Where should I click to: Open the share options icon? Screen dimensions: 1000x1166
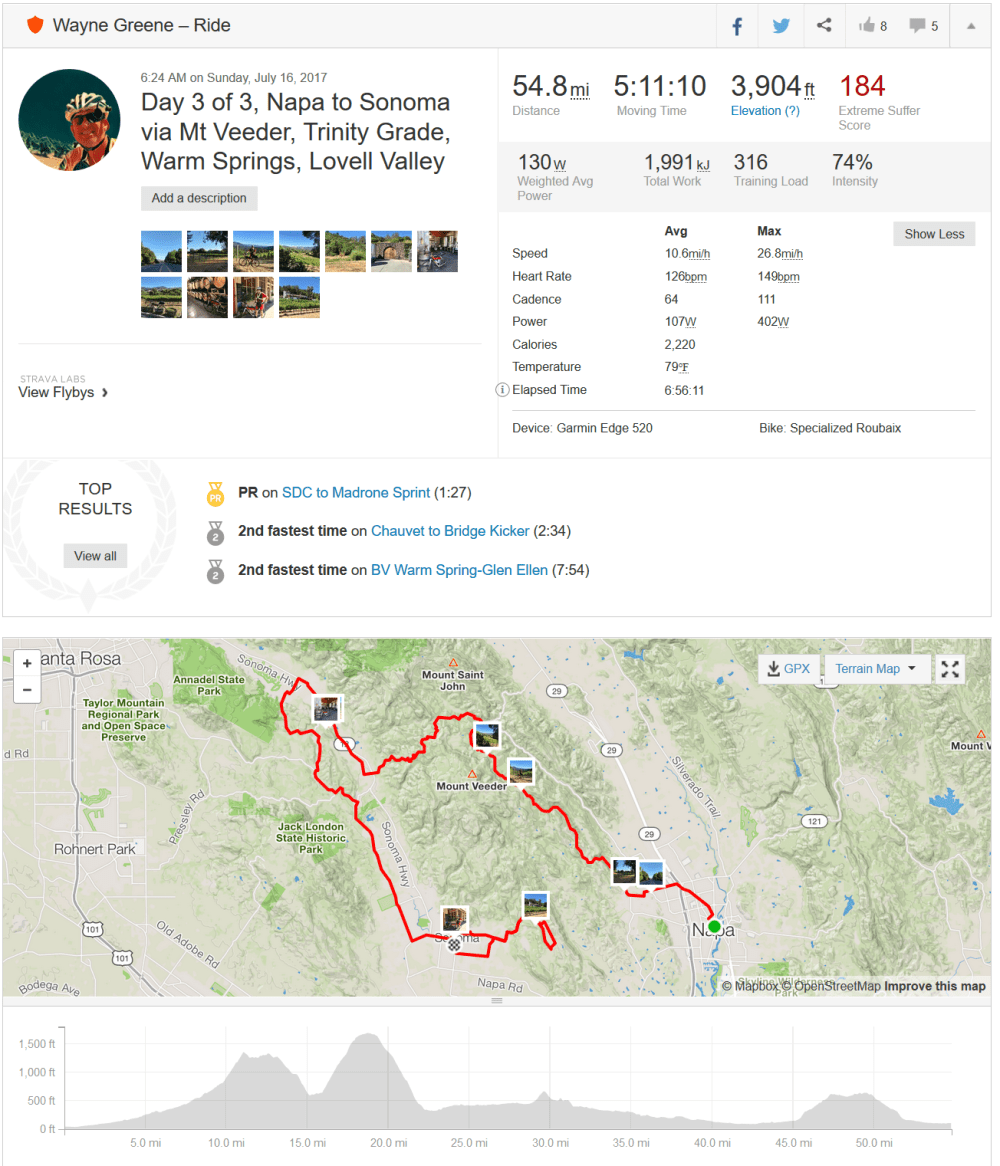pos(824,26)
